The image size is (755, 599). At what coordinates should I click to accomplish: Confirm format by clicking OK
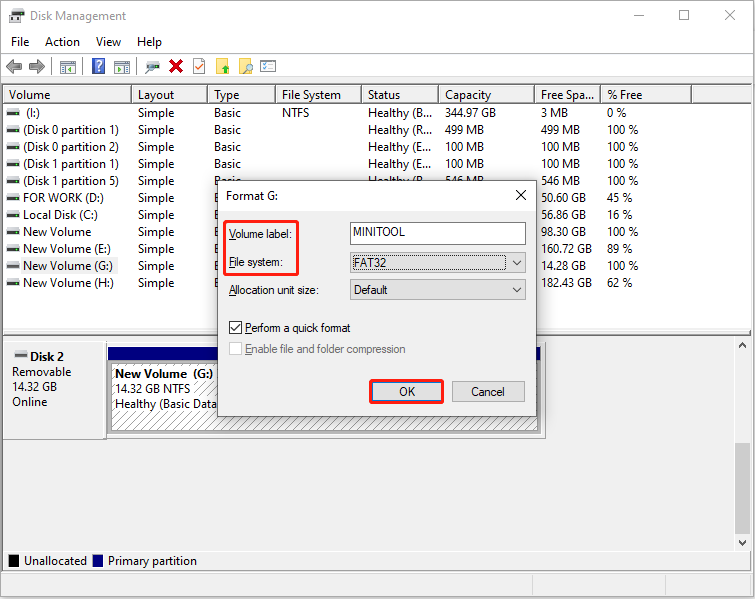(407, 391)
